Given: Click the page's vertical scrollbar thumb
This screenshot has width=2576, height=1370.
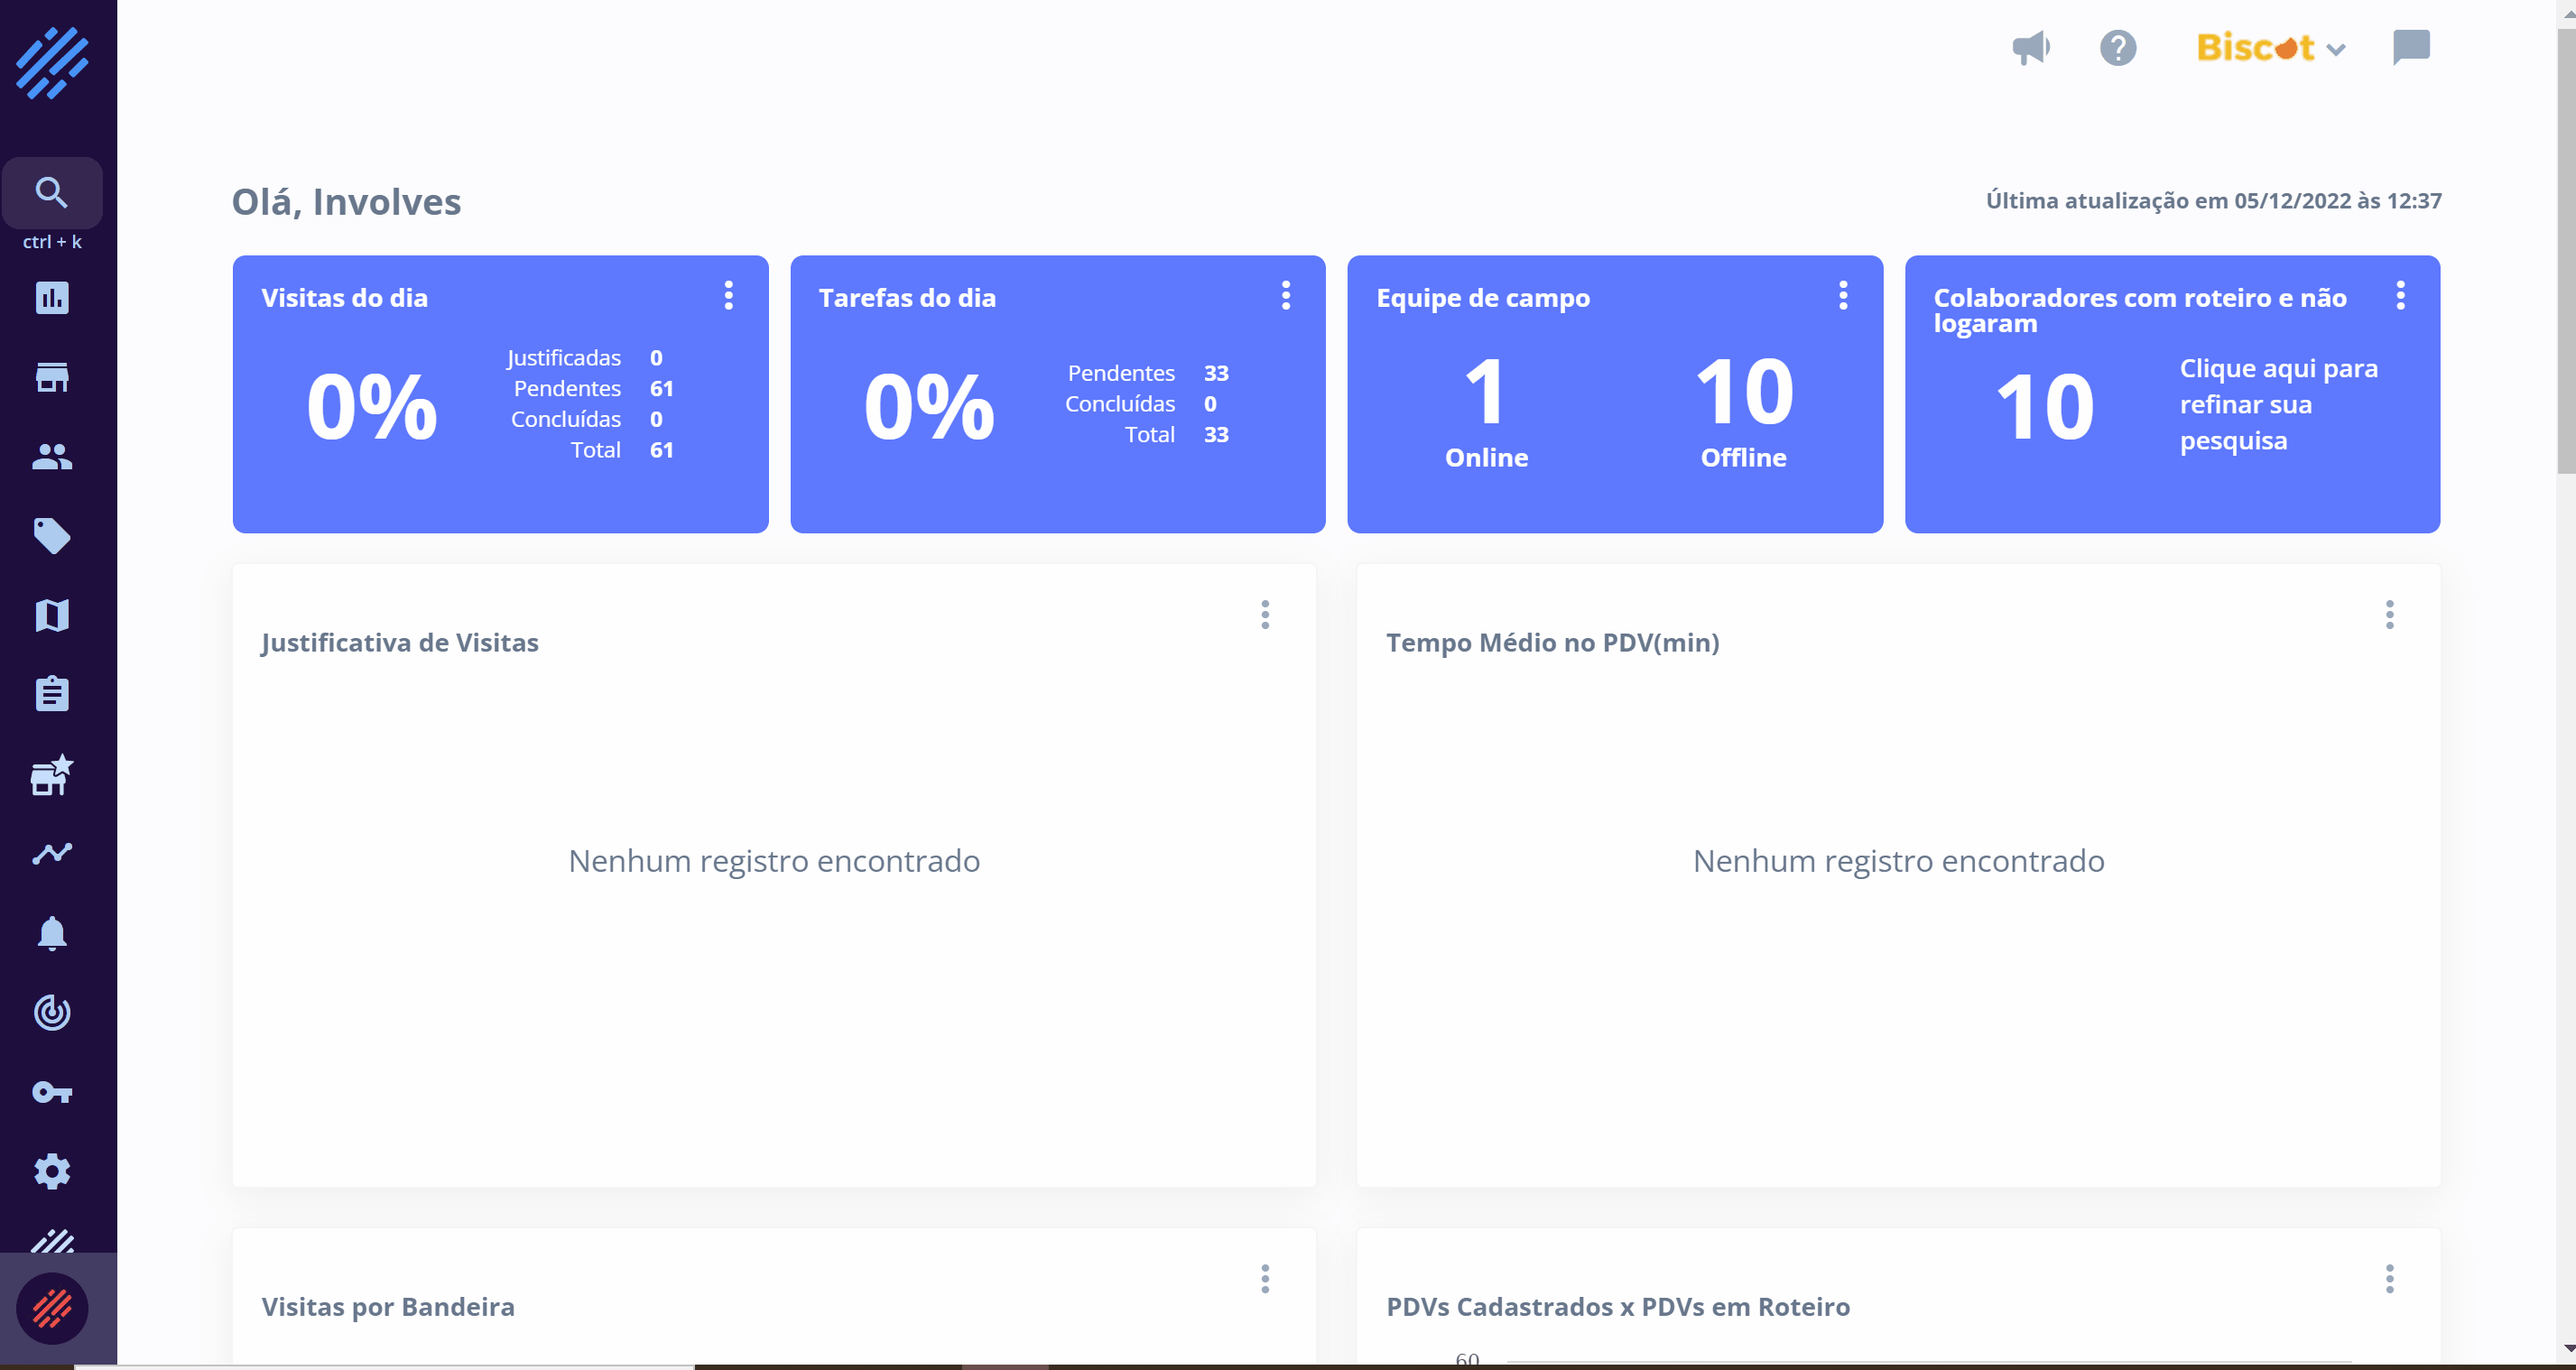Looking at the screenshot, I should [x=2565, y=250].
